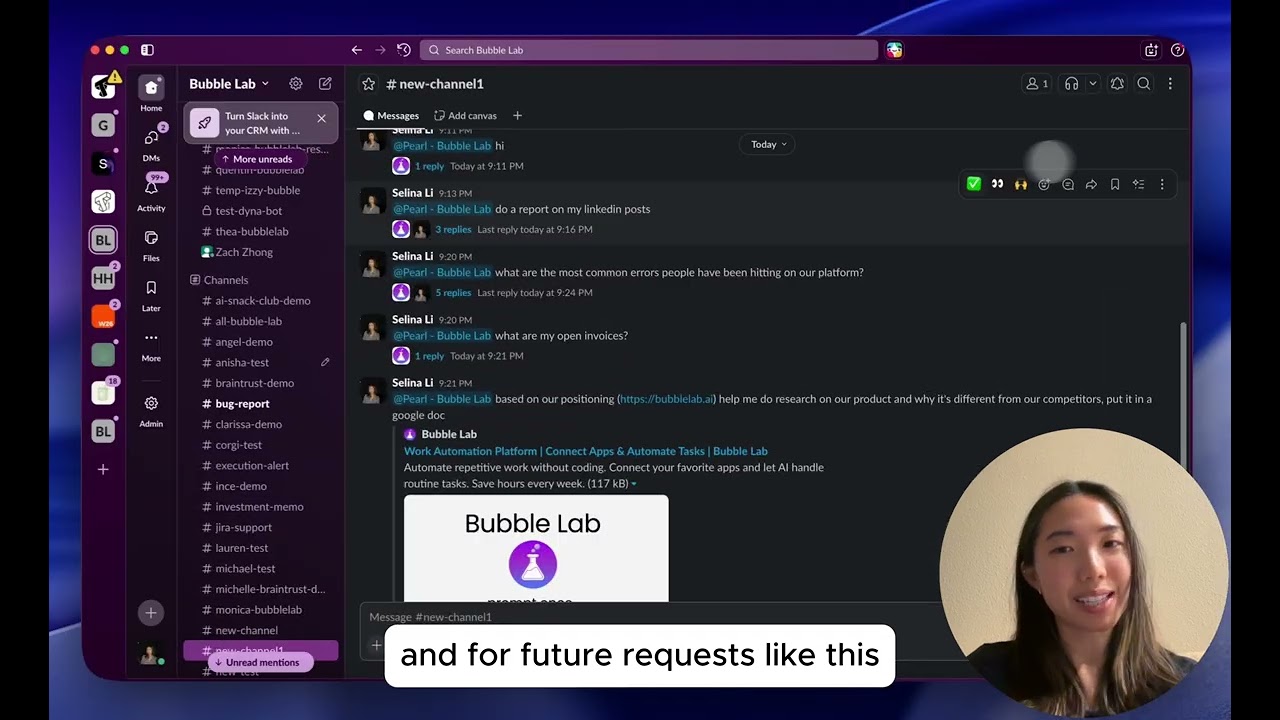This screenshot has height=720, width=1280.
Task: Switch to the G workspace icon
Action: pyautogui.click(x=103, y=125)
